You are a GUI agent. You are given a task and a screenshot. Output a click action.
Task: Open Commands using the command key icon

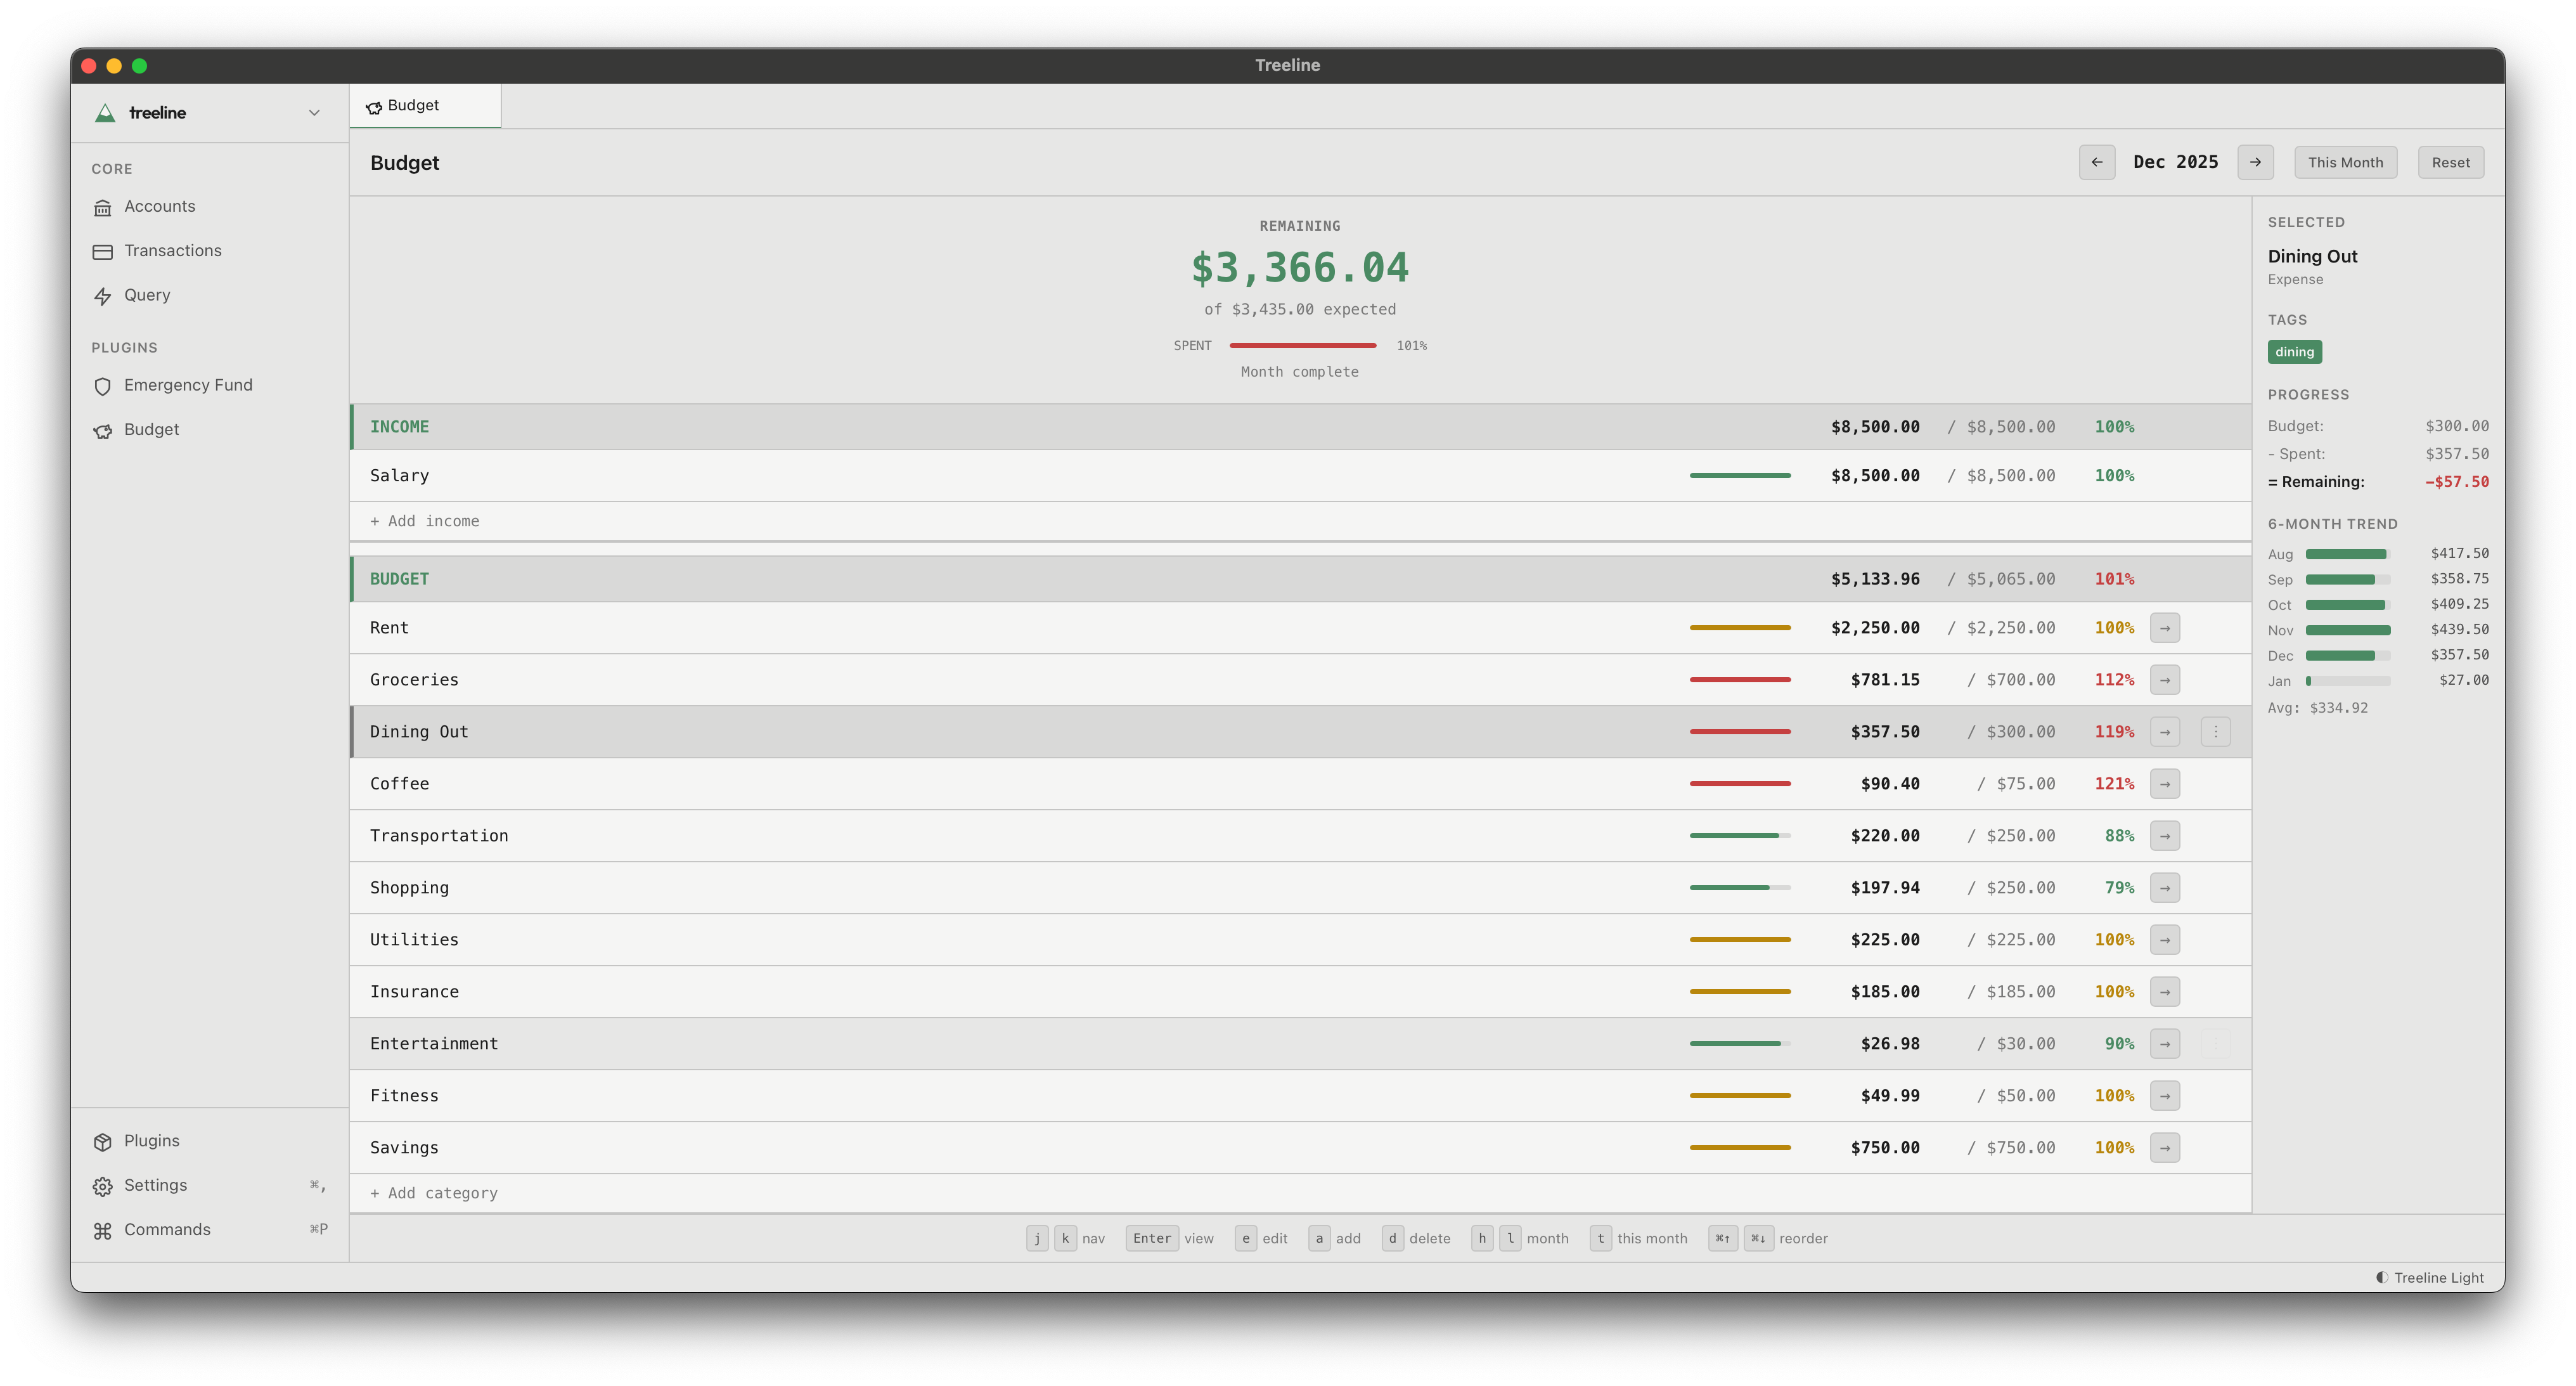[104, 1230]
